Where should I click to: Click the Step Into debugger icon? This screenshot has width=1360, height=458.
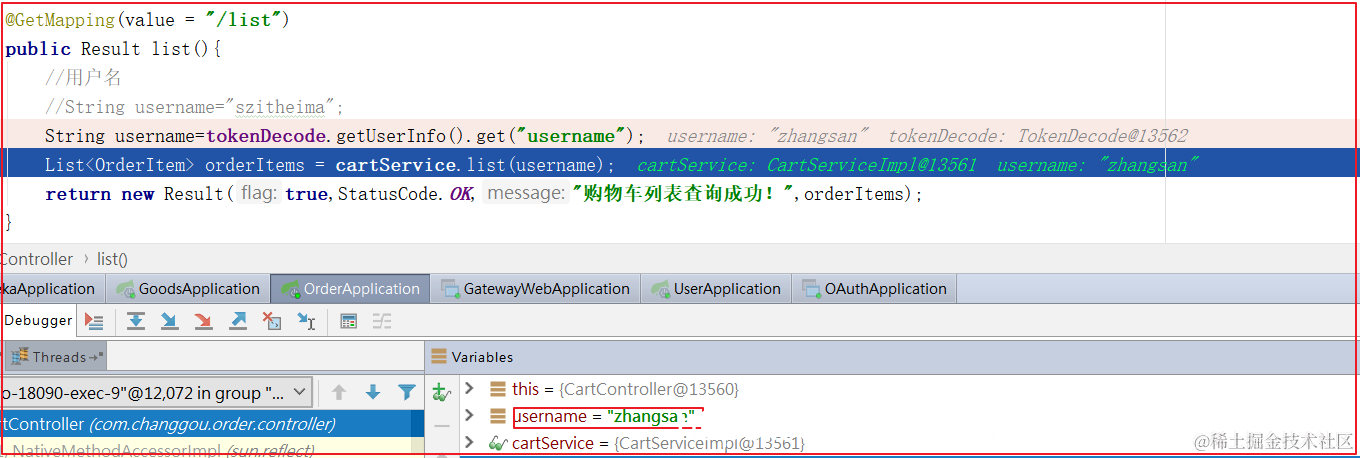point(170,321)
